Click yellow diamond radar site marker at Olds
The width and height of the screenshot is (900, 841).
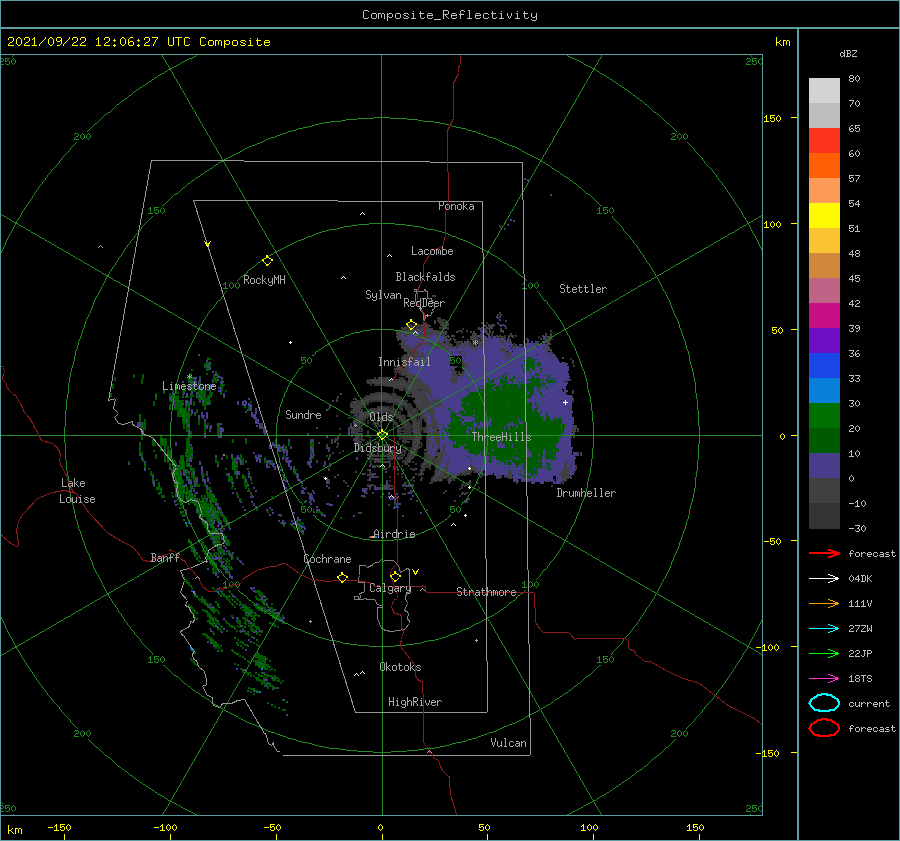382,435
